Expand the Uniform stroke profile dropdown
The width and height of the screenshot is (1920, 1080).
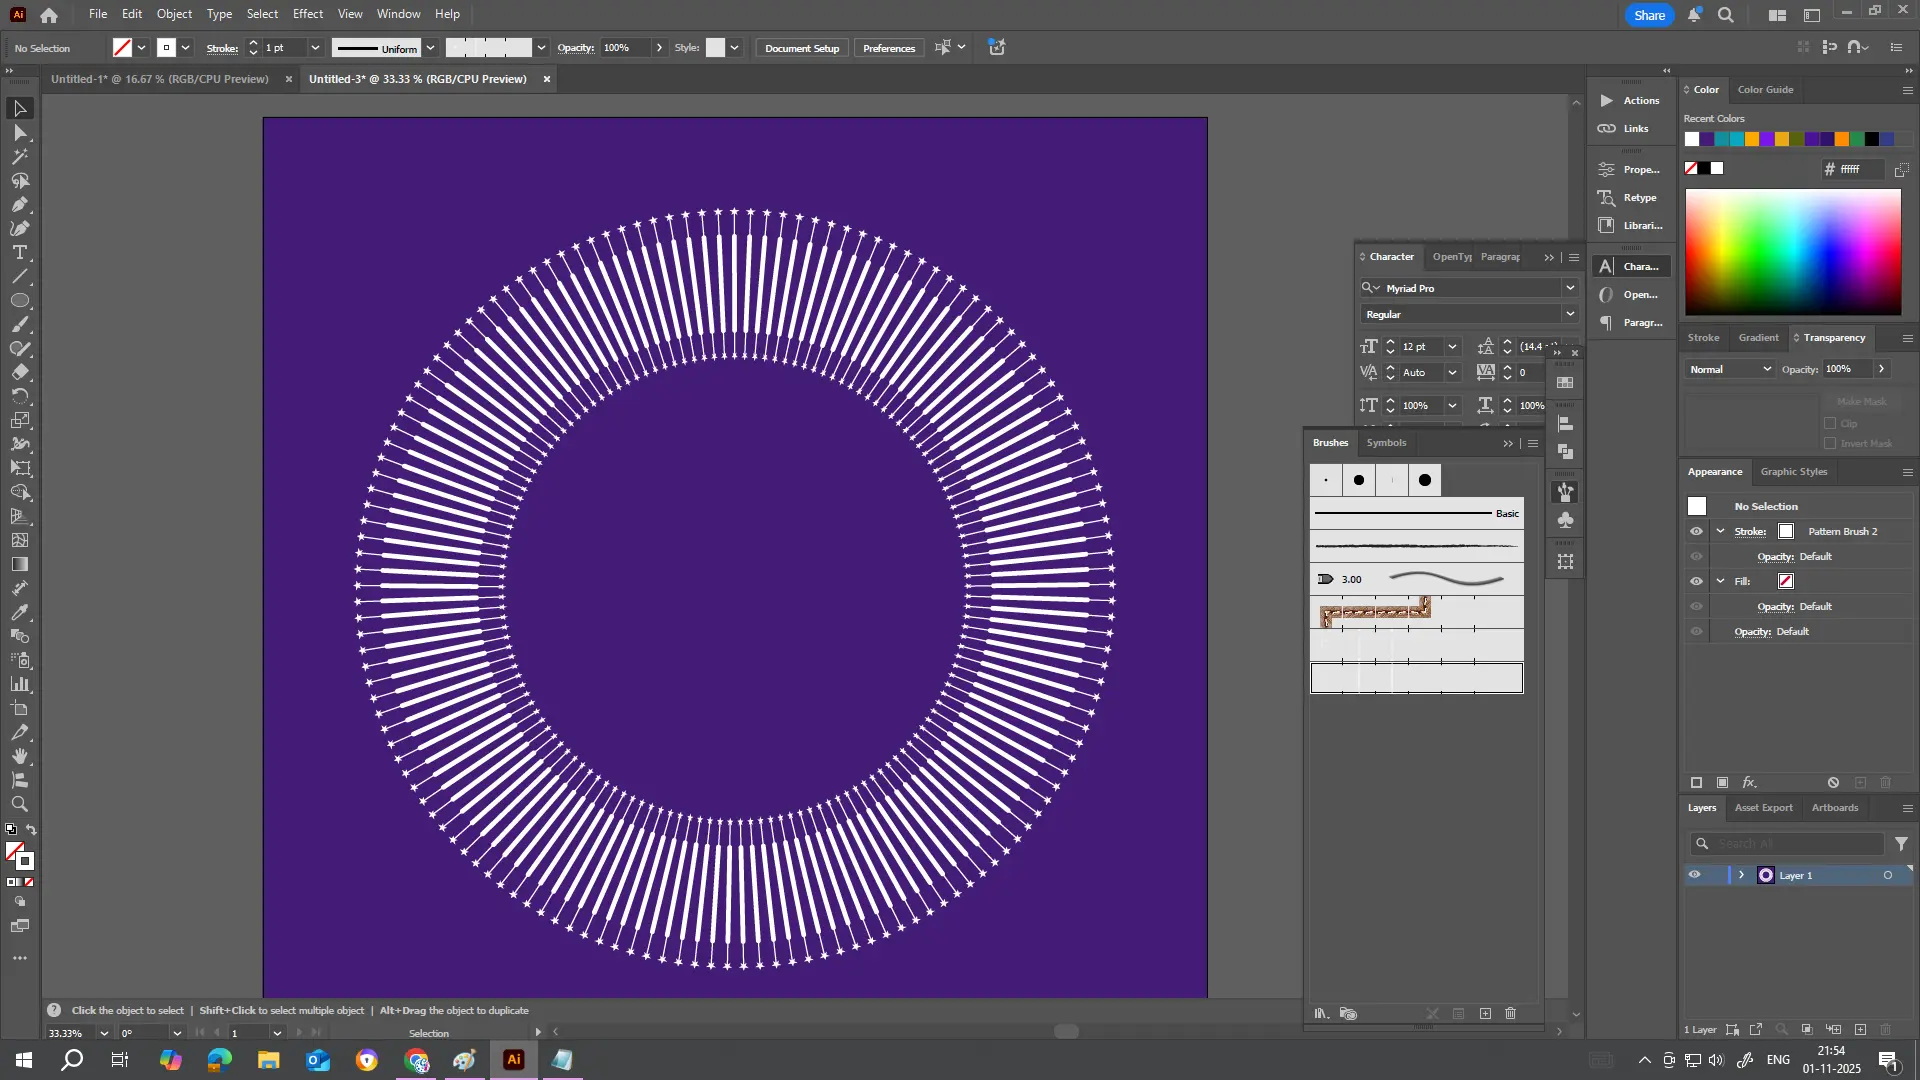point(430,47)
